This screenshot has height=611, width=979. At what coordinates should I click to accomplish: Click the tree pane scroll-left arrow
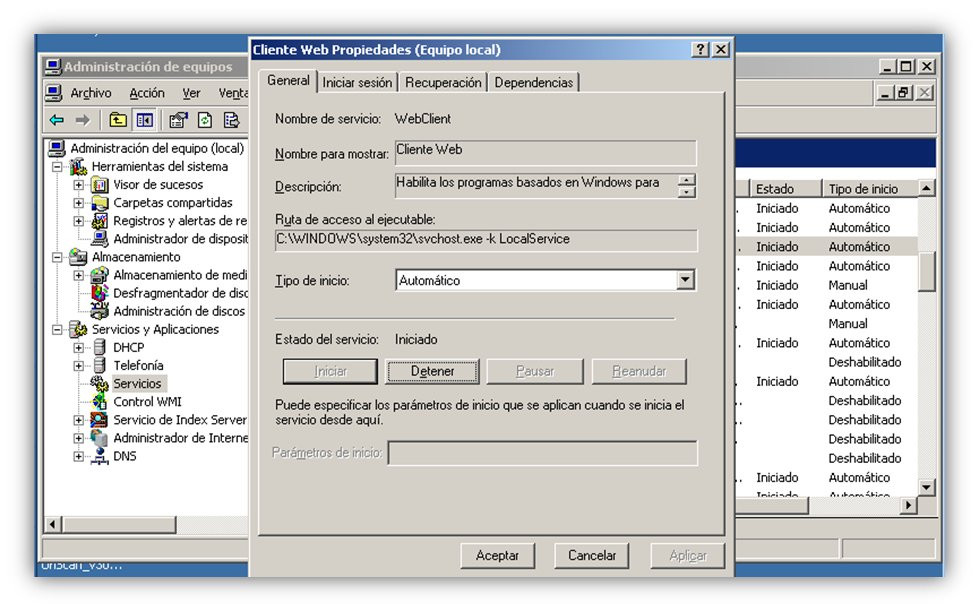tap(54, 525)
